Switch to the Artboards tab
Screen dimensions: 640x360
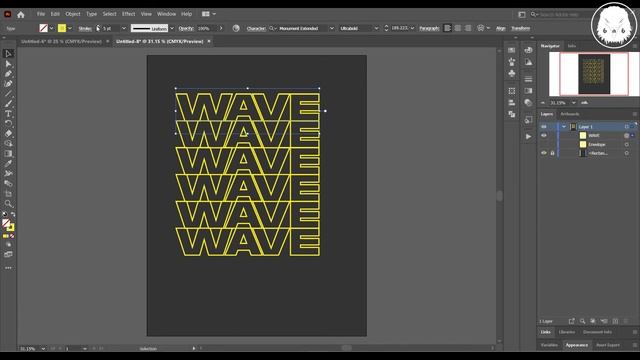(x=569, y=114)
